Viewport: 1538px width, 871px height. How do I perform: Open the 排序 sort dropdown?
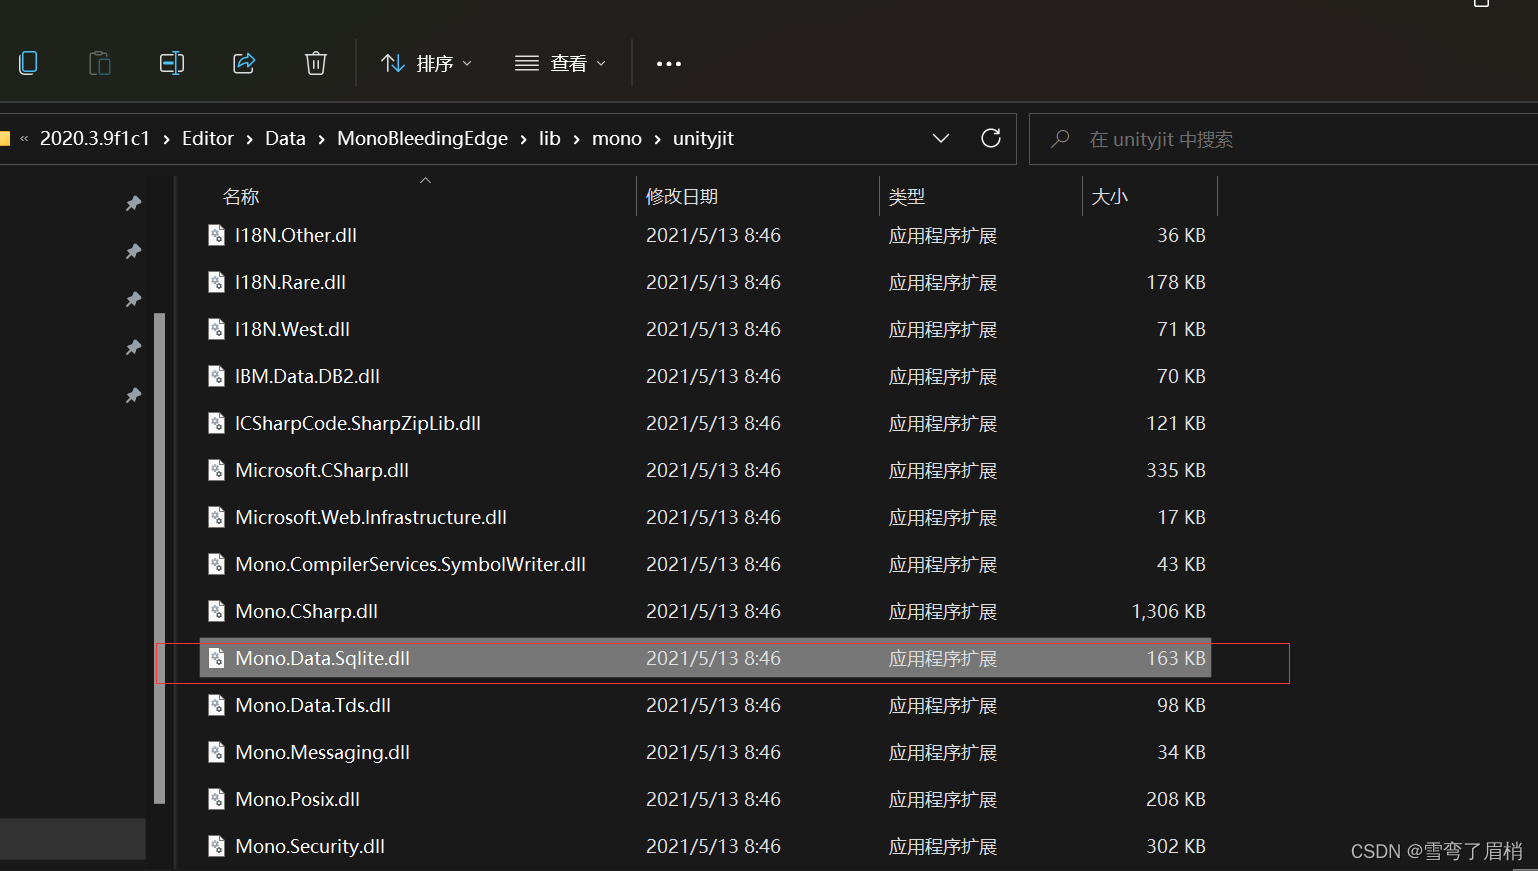pyautogui.click(x=427, y=63)
